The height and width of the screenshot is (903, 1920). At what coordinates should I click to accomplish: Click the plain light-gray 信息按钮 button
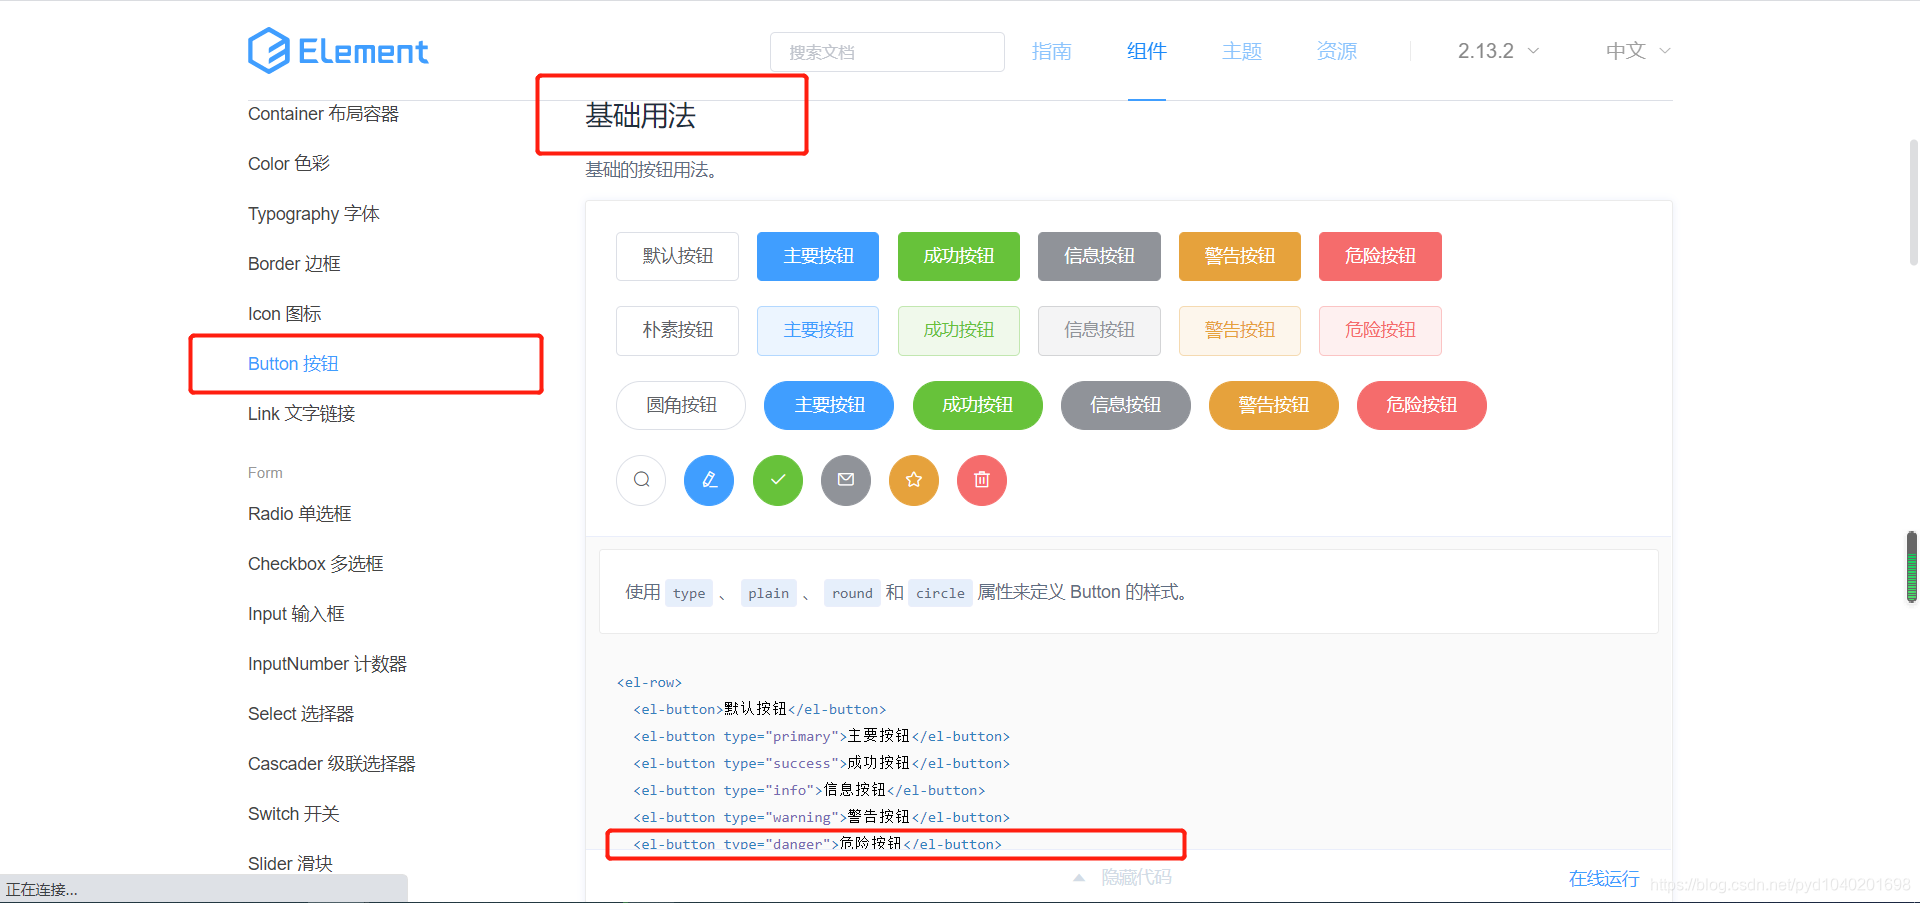1099,331
